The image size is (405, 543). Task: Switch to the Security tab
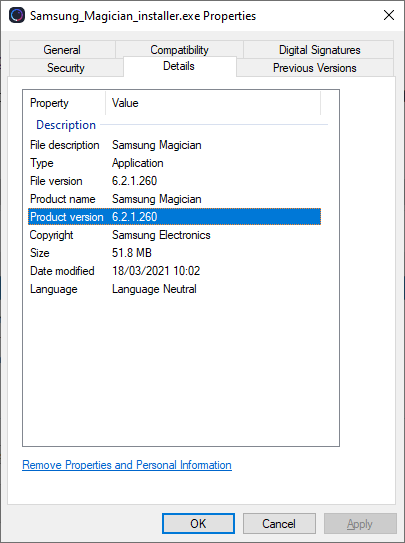click(66, 68)
